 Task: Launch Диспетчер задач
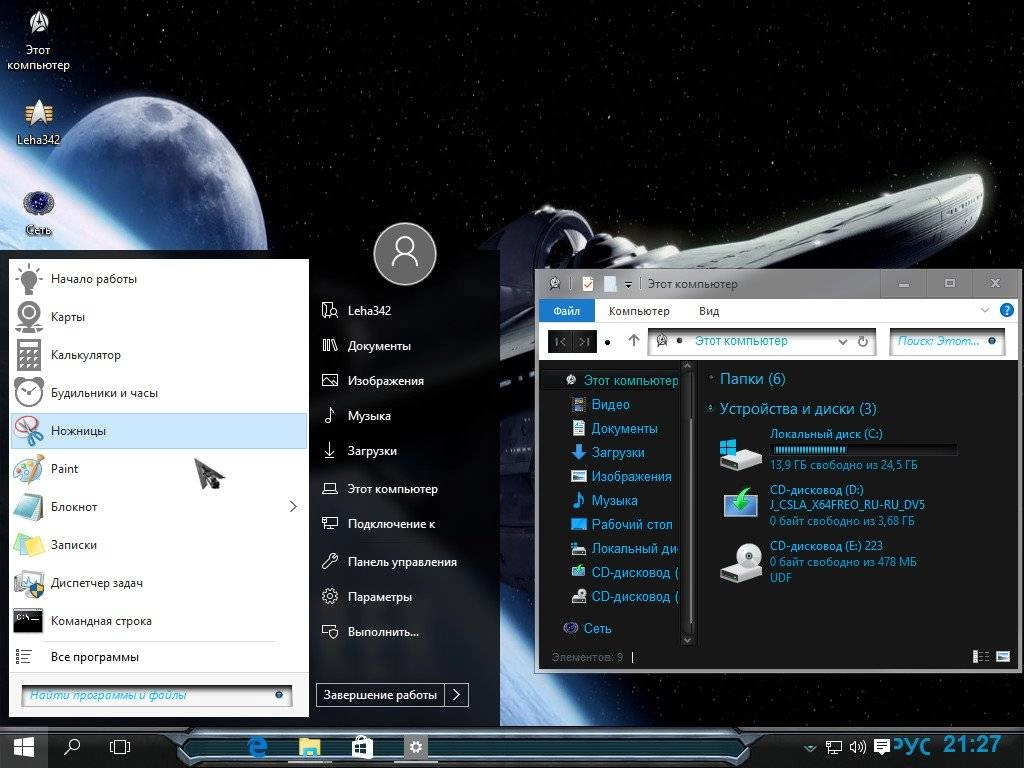coord(159,583)
